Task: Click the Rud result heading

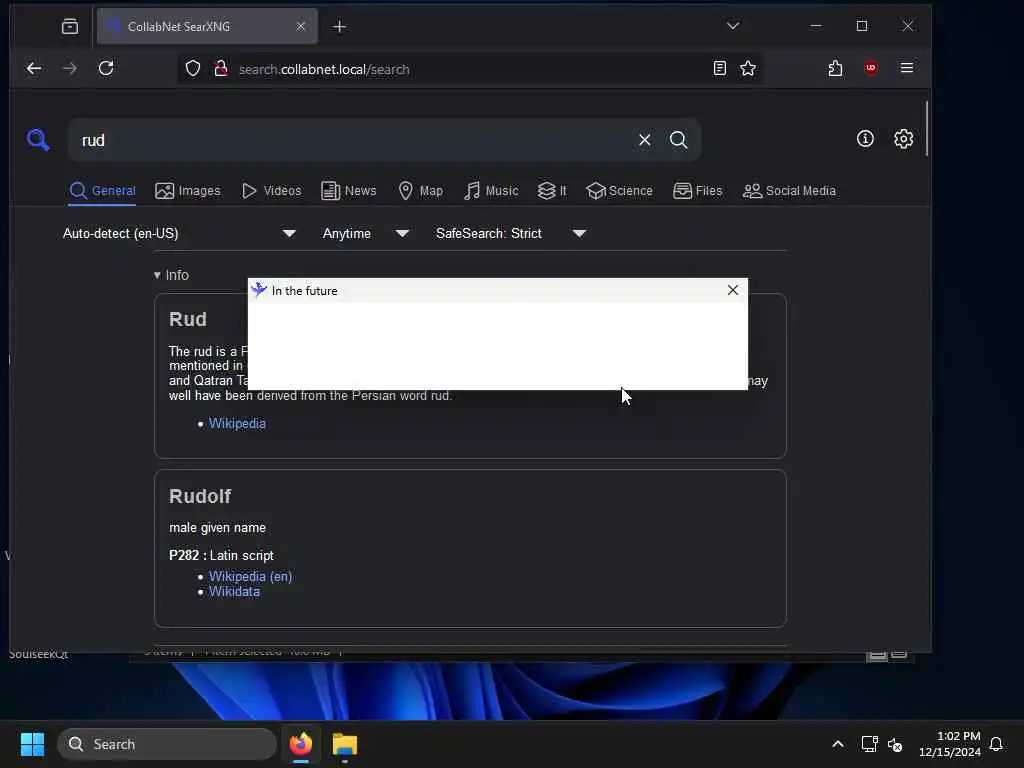Action: [x=188, y=319]
